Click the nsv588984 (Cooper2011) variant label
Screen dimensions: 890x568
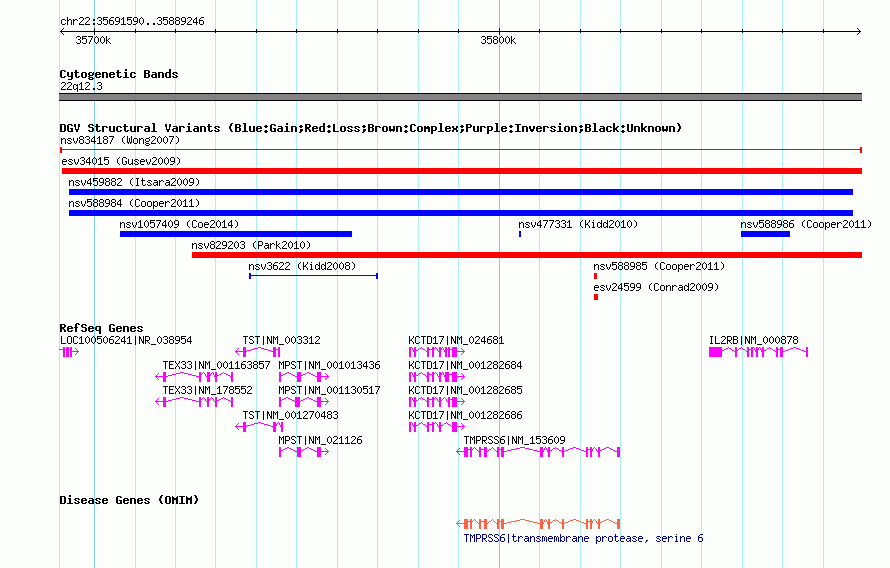click(x=134, y=203)
